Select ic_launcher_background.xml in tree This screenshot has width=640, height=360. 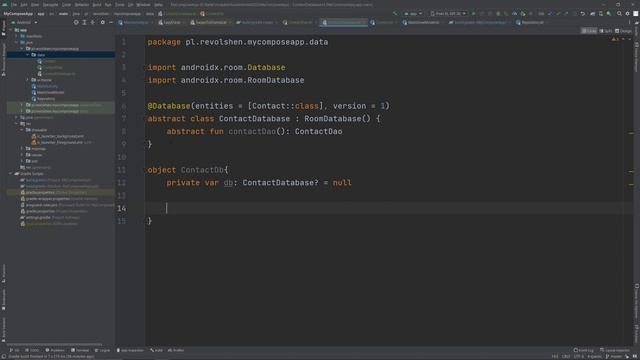pyautogui.click(x=57, y=136)
